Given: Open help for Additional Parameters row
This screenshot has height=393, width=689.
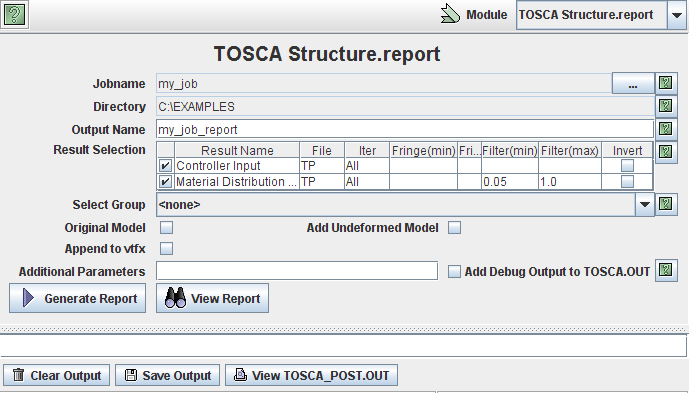Looking at the screenshot, I should point(666,270).
